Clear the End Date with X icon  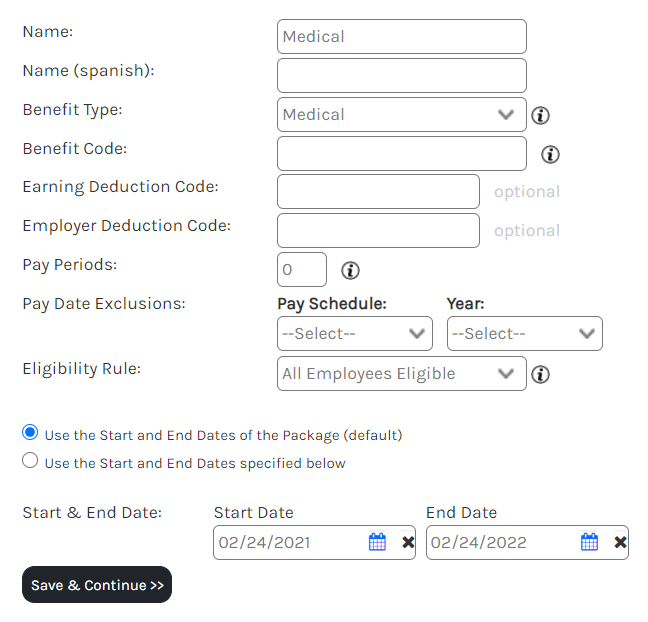click(x=620, y=542)
